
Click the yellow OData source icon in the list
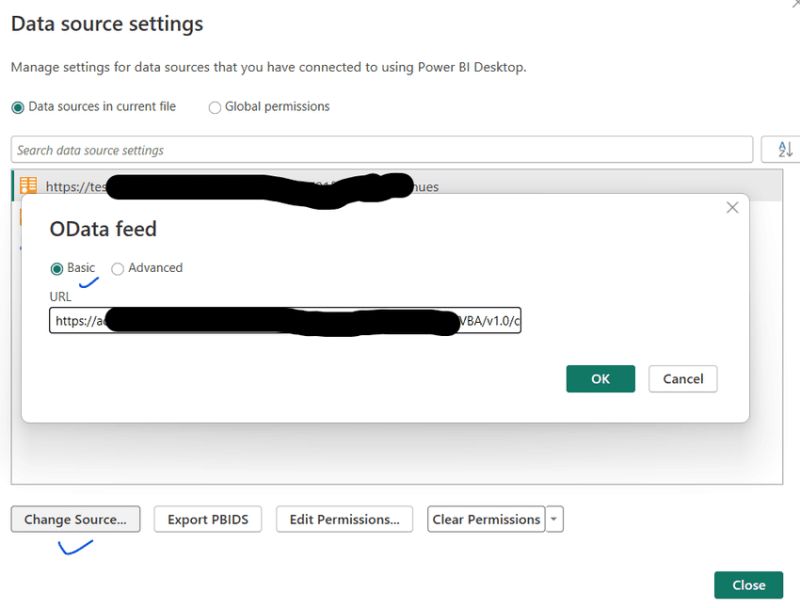30,187
